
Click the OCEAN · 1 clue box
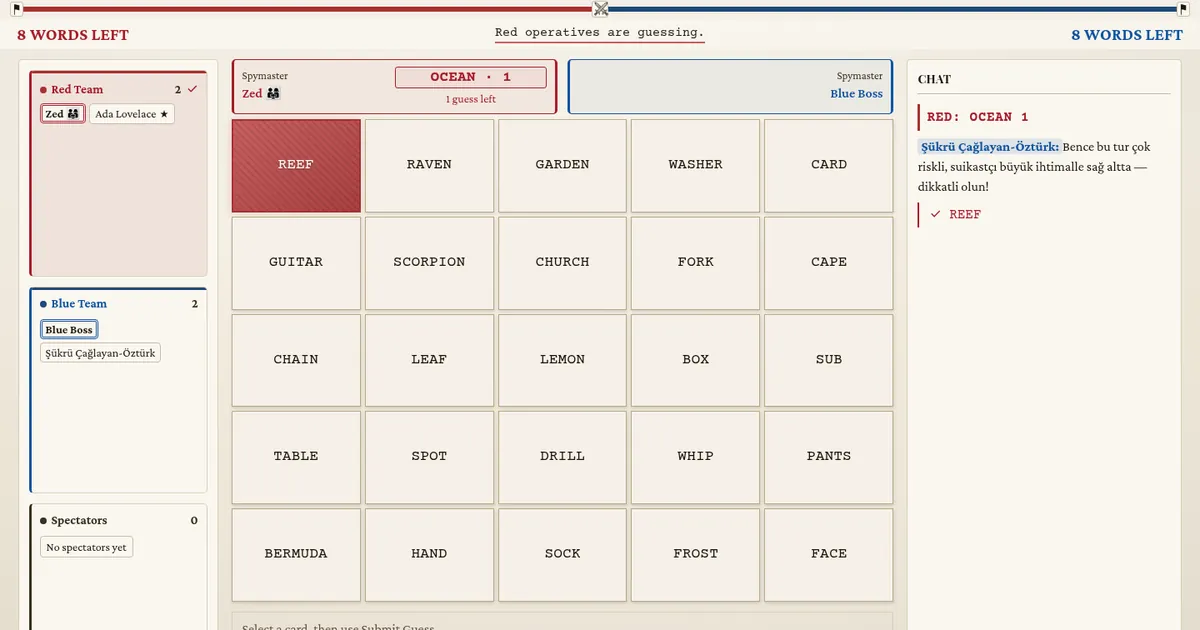pos(471,77)
